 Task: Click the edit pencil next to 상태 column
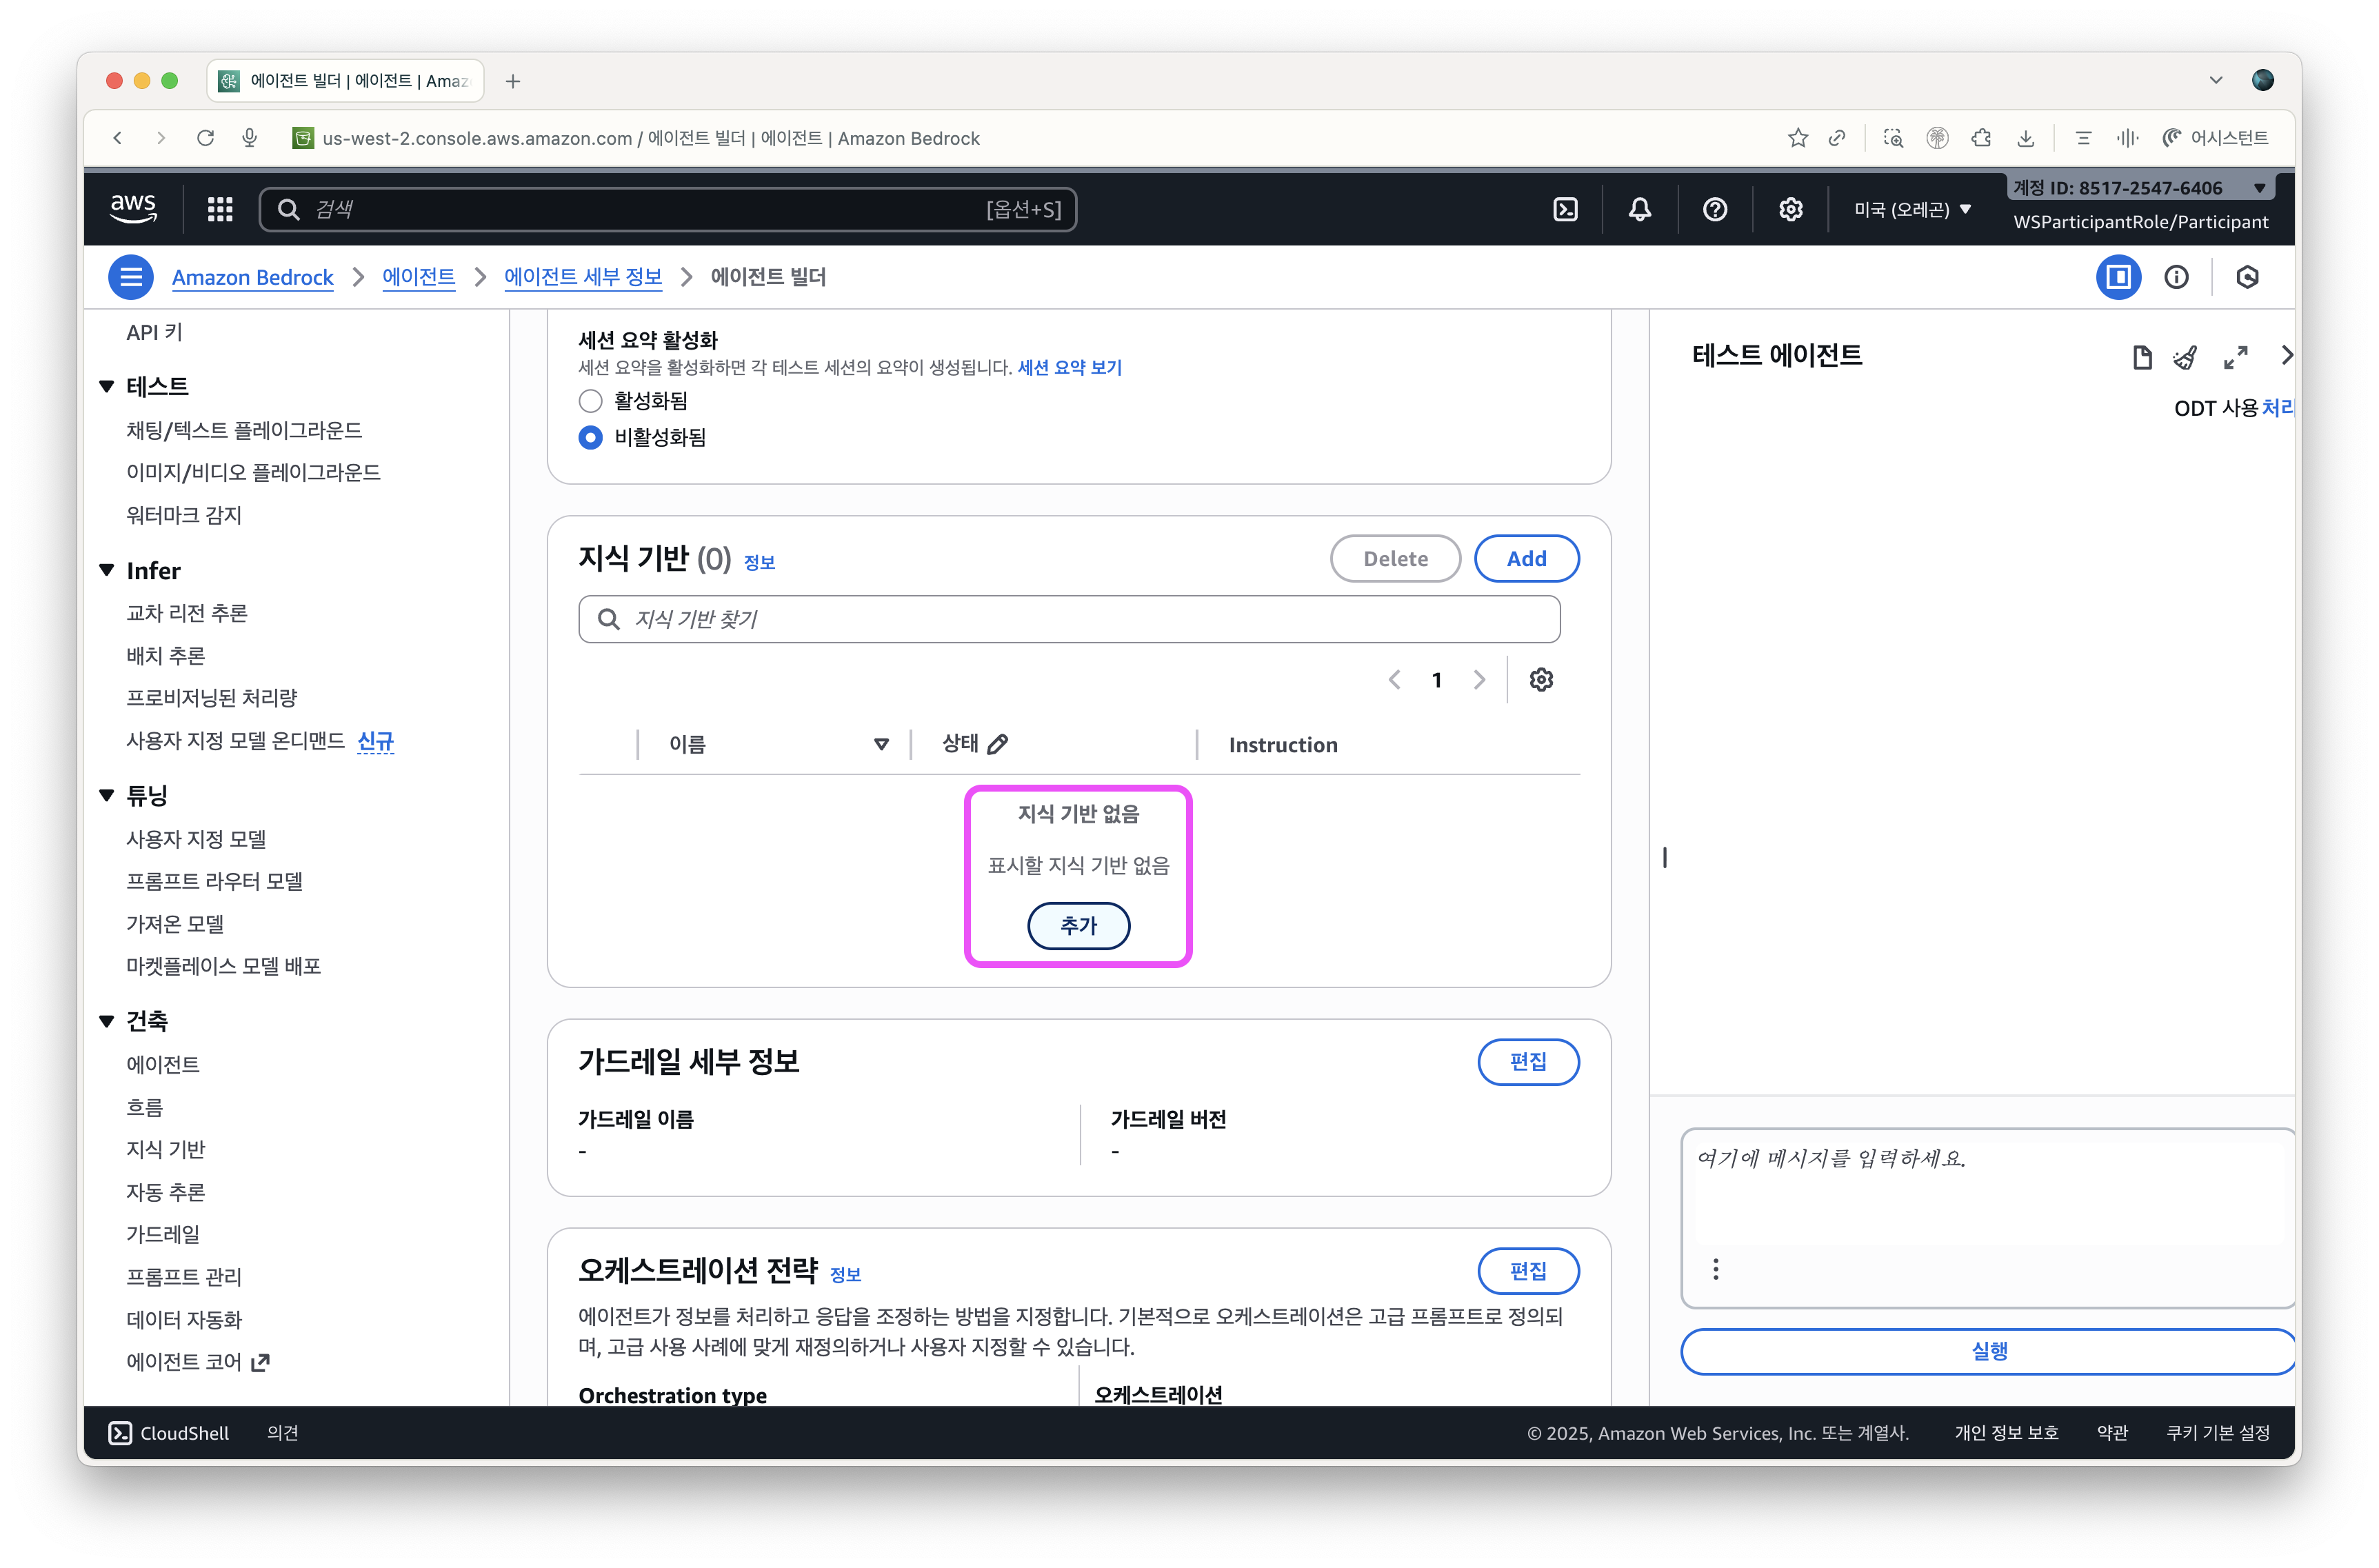point(997,744)
